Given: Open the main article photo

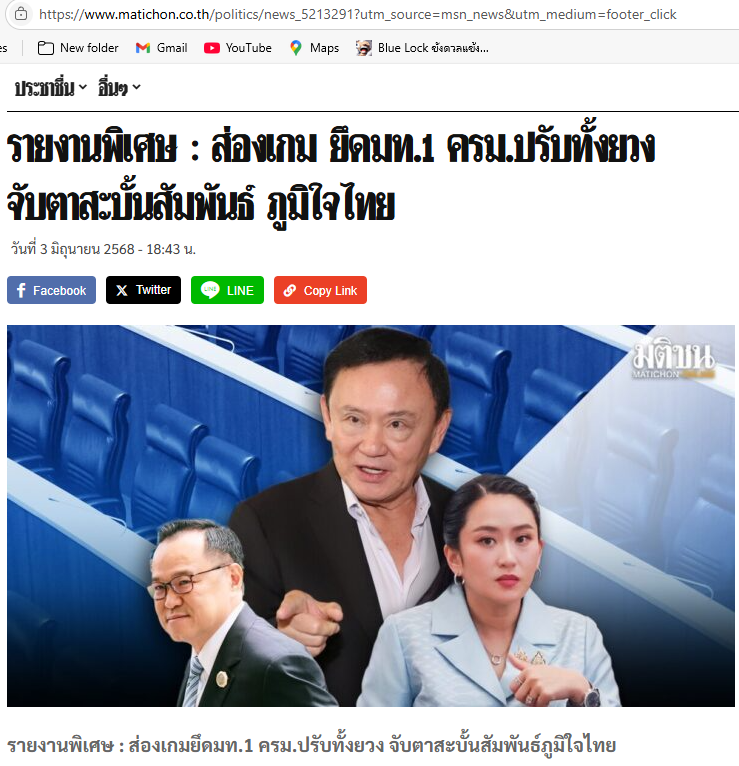Looking at the screenshot, I should 371,516.
